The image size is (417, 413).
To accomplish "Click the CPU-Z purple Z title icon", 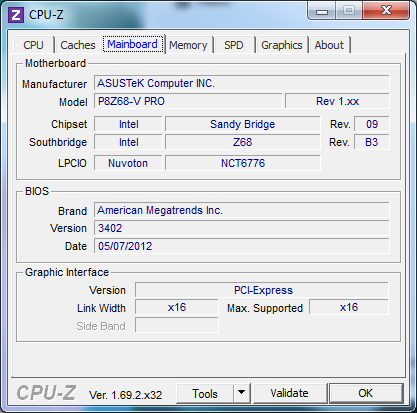I will pos(16,15).
